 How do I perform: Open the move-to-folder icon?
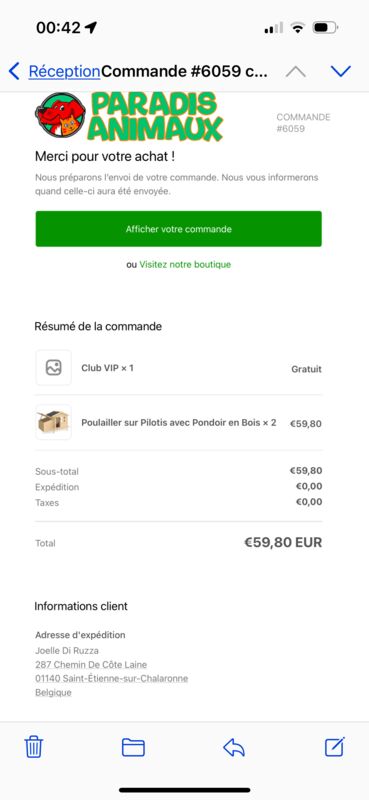click(x=133, y=747)
